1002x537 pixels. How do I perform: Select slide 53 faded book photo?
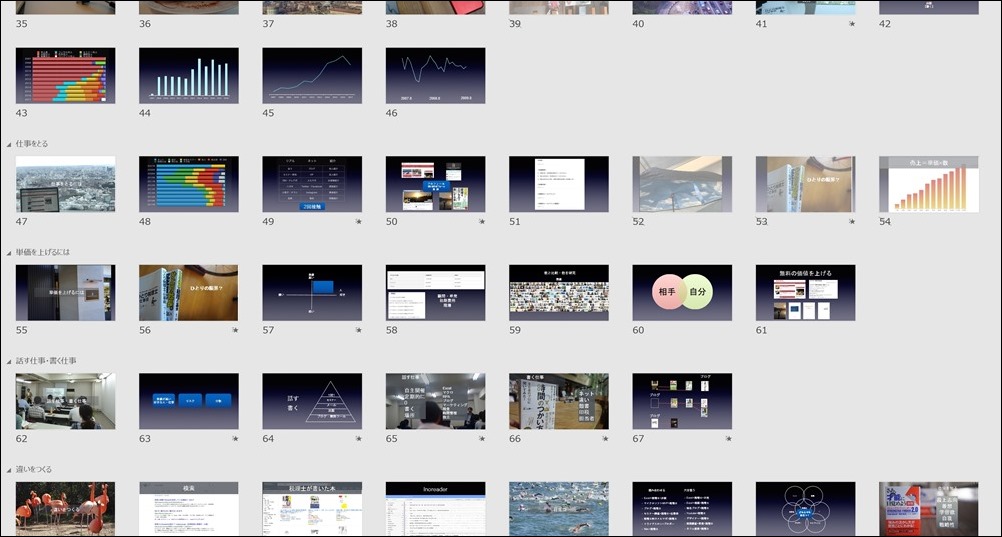tap(806, 184)
